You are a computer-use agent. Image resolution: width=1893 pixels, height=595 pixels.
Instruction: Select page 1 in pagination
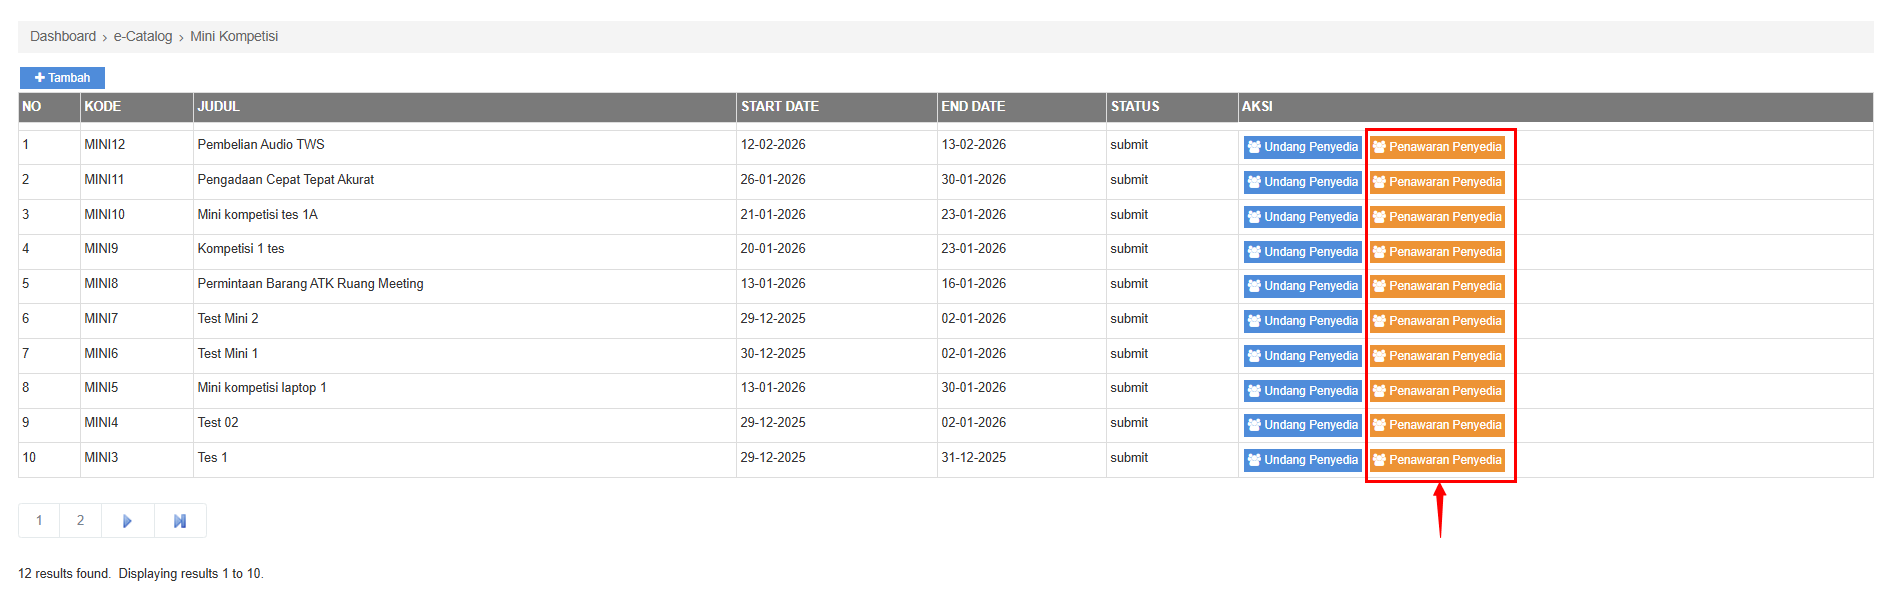[x=39, y=521]
